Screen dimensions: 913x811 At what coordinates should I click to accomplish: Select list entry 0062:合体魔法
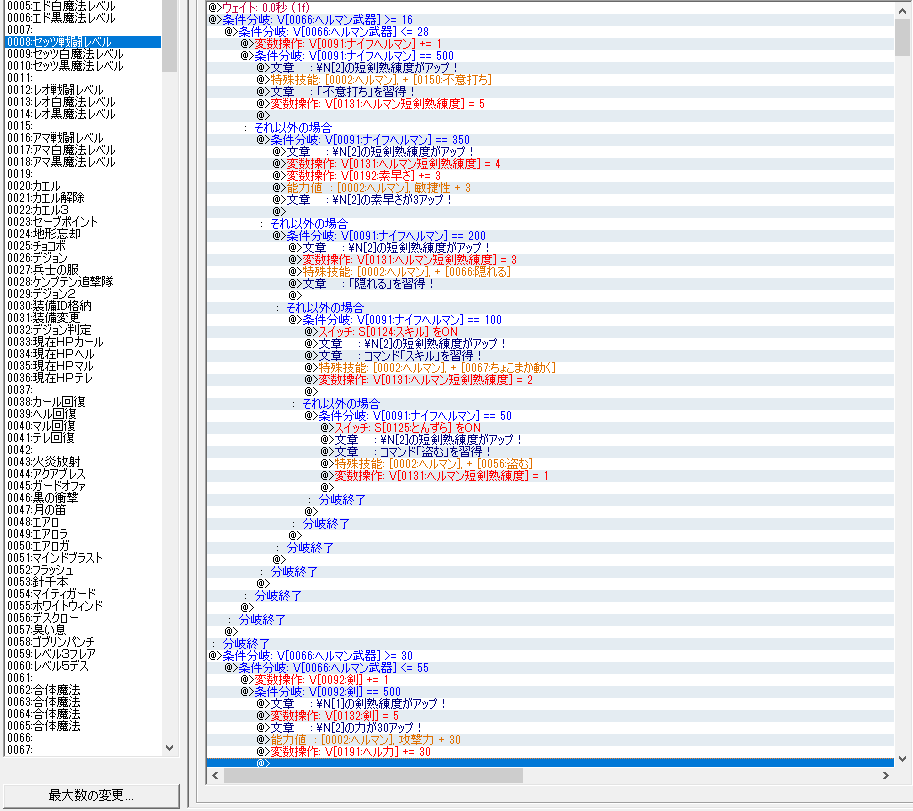tap(44, 690)
